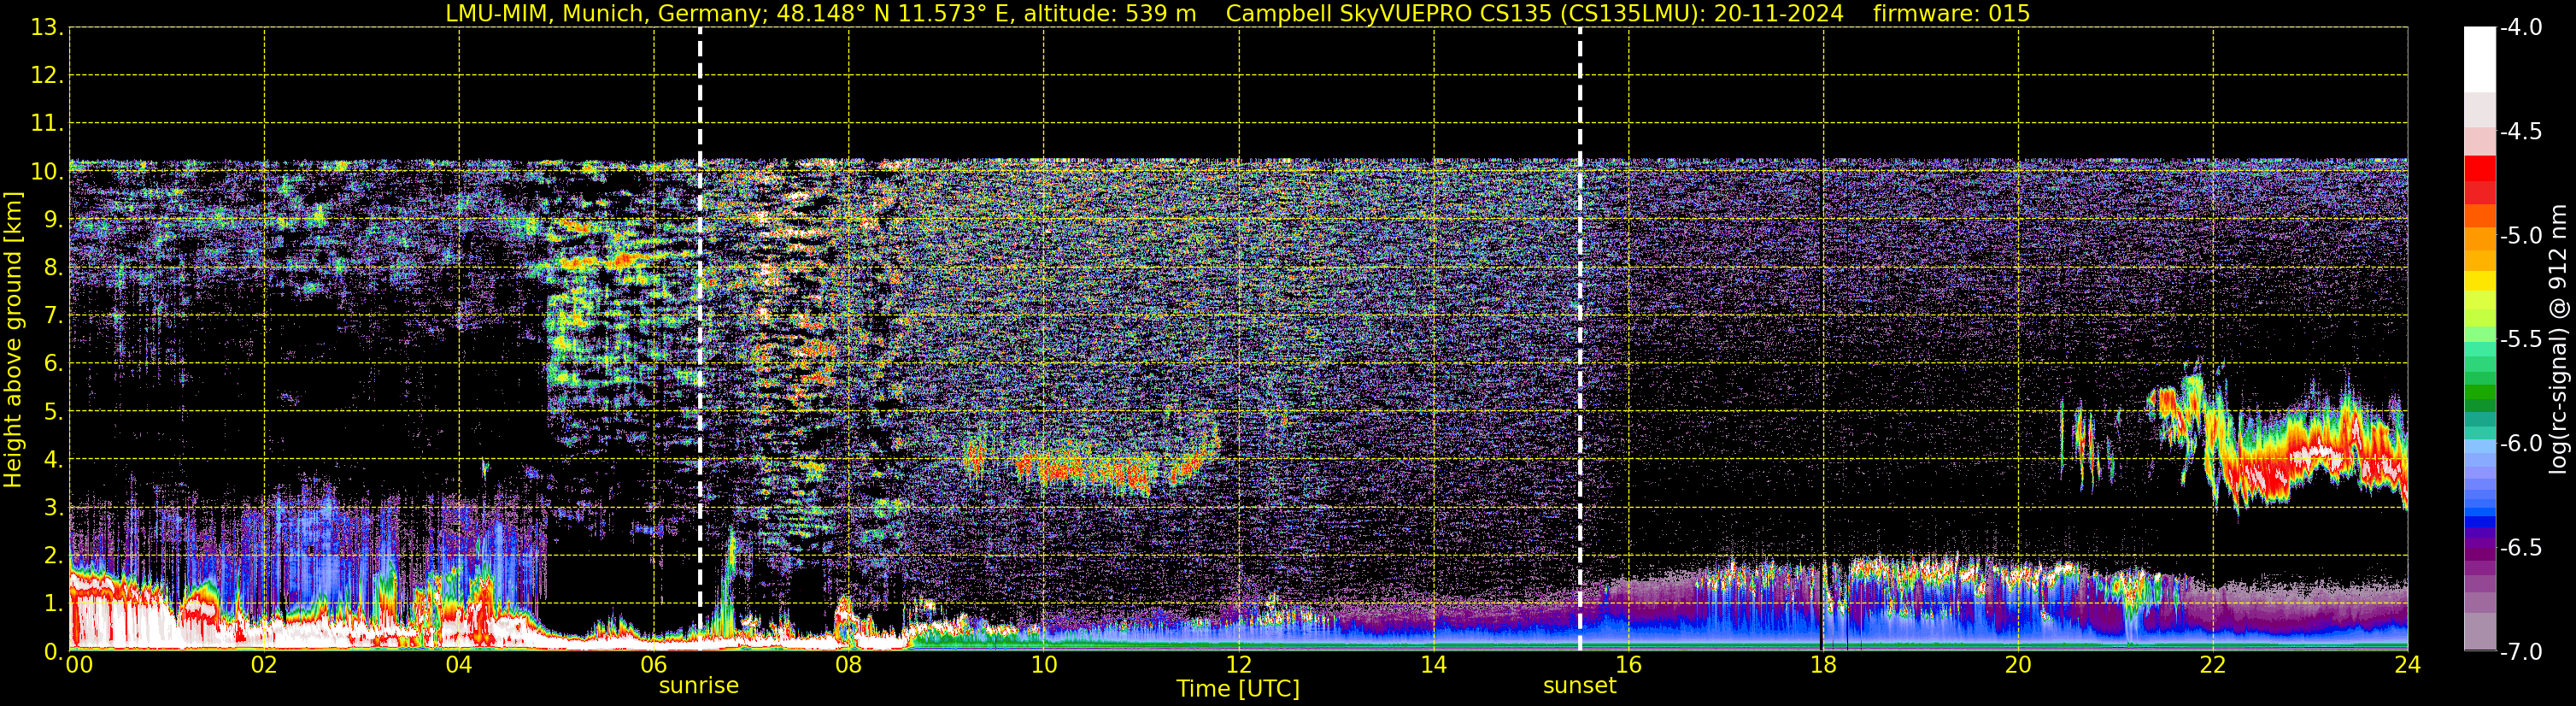Click the white segment of the colorbar
The width and height of the screenshot is (2576, 706).
2479,60
